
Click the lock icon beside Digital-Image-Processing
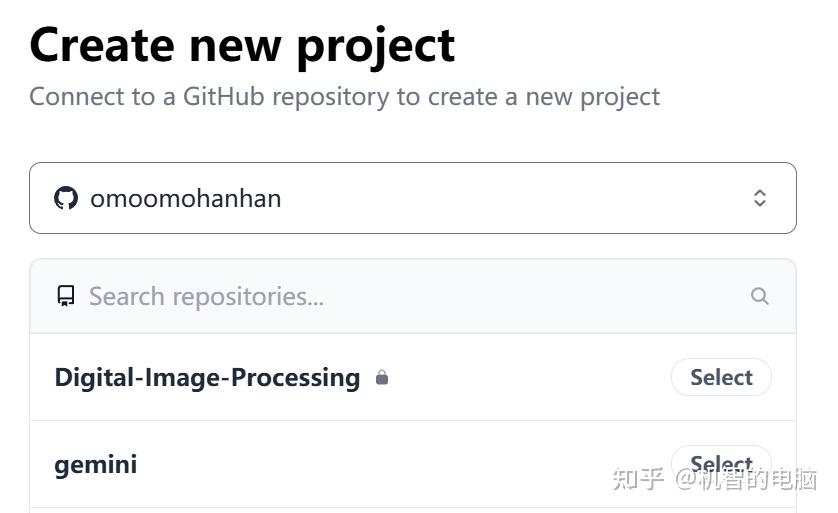pyautogui.click(x=382, y=378)
